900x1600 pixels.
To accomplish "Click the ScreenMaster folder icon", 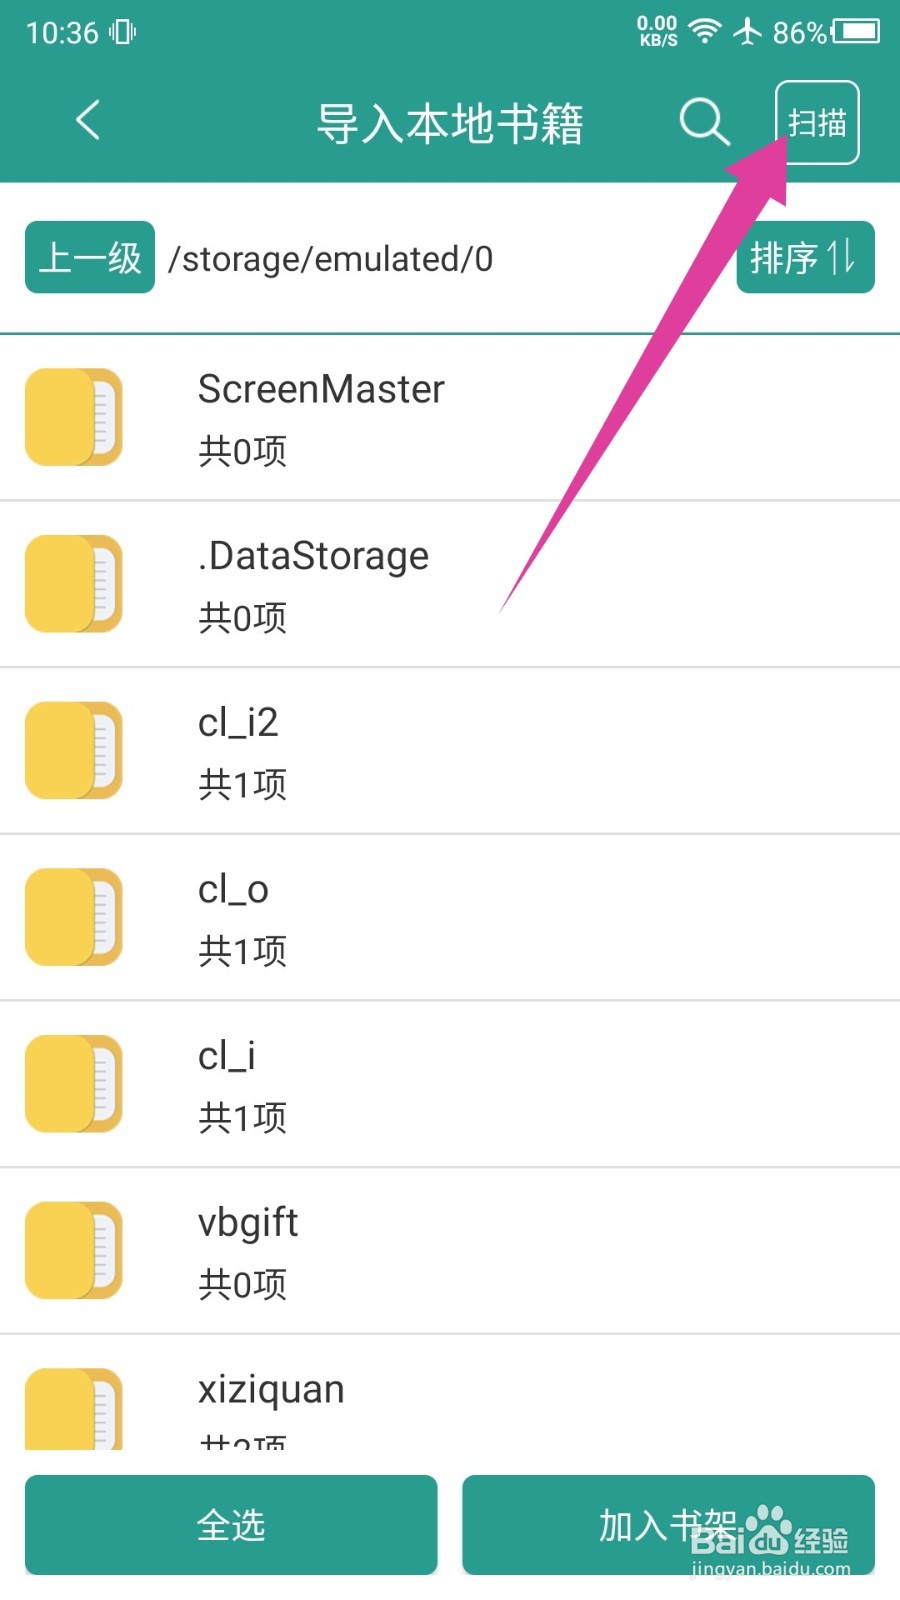I will 74,417.
